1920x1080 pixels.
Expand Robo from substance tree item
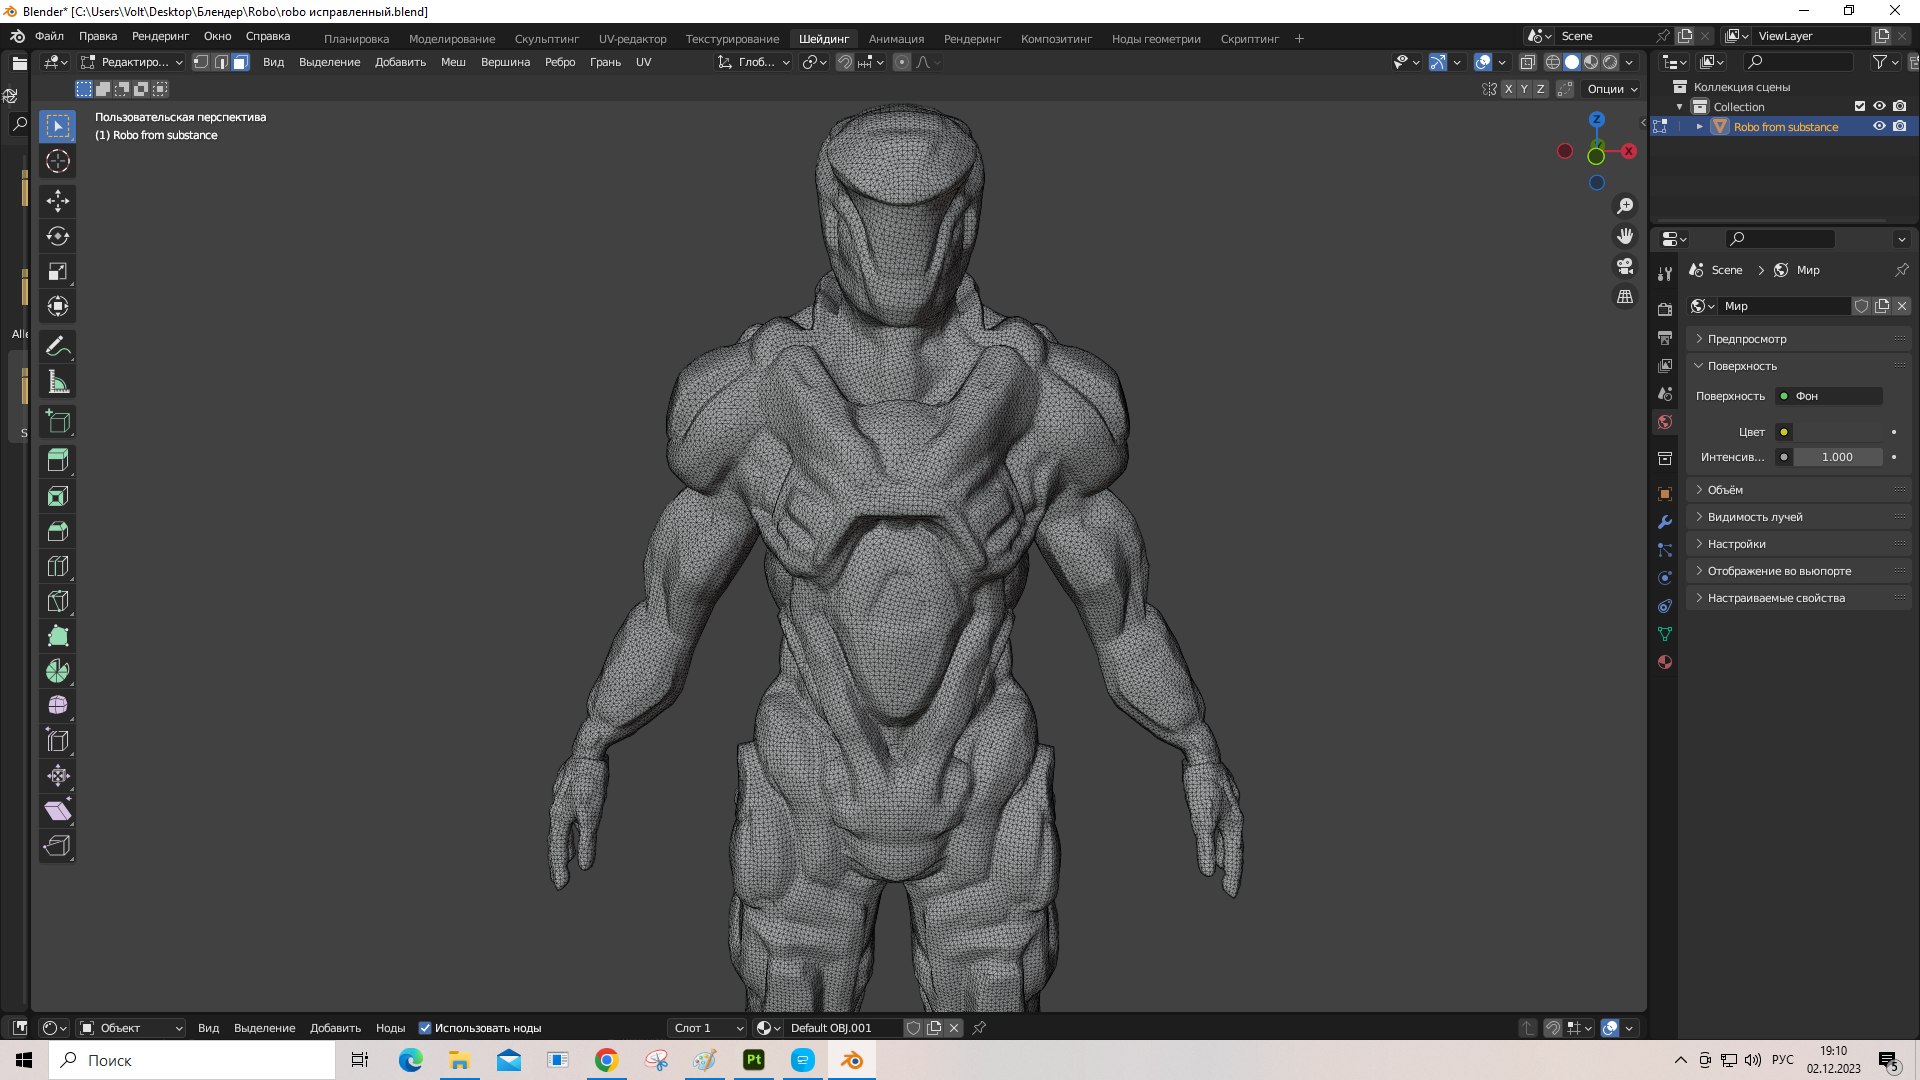pos(1699,127)
